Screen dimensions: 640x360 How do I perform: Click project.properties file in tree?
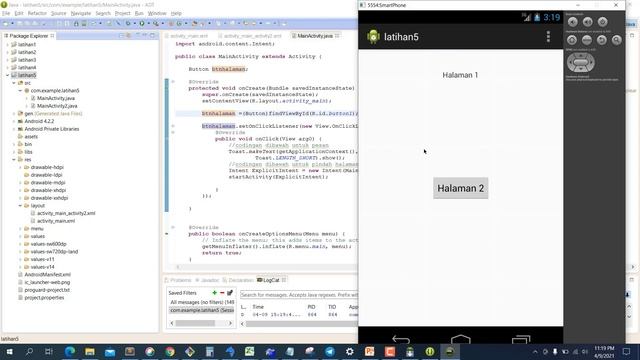tap(44, 298)
